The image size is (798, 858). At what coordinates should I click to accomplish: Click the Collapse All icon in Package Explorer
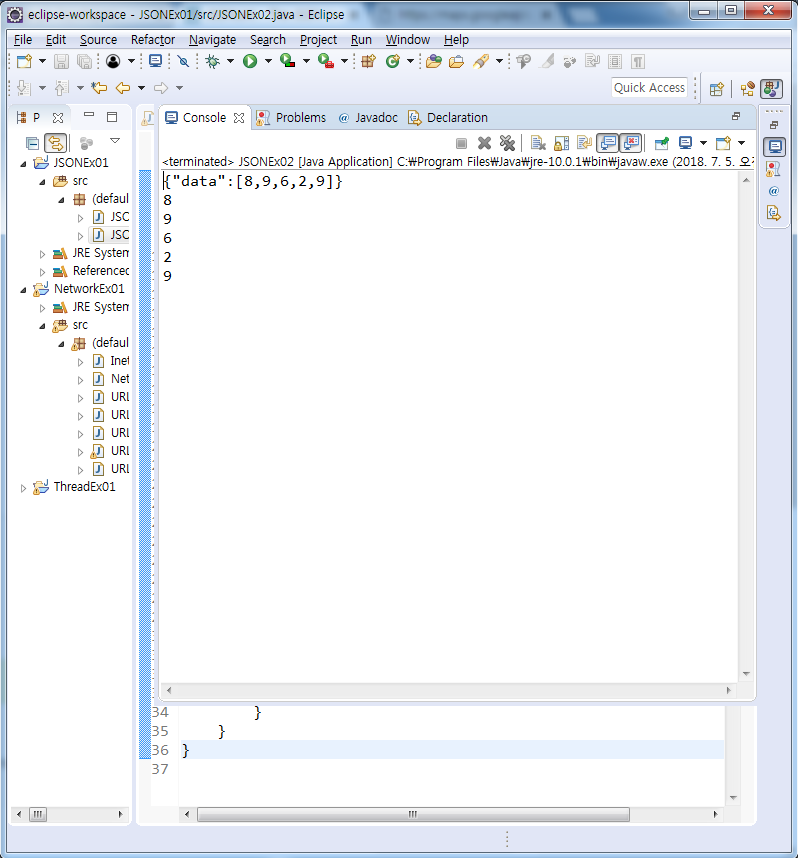coord(32,143)
